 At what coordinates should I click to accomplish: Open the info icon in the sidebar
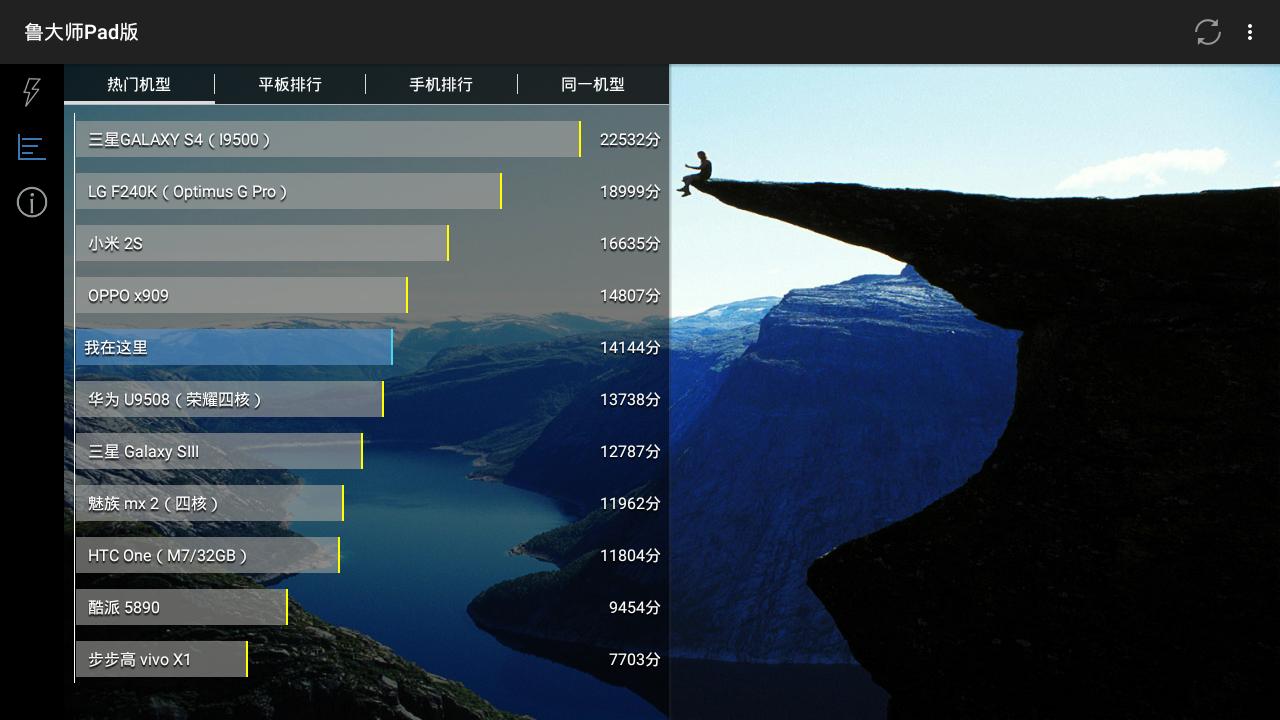coord(32,203)
